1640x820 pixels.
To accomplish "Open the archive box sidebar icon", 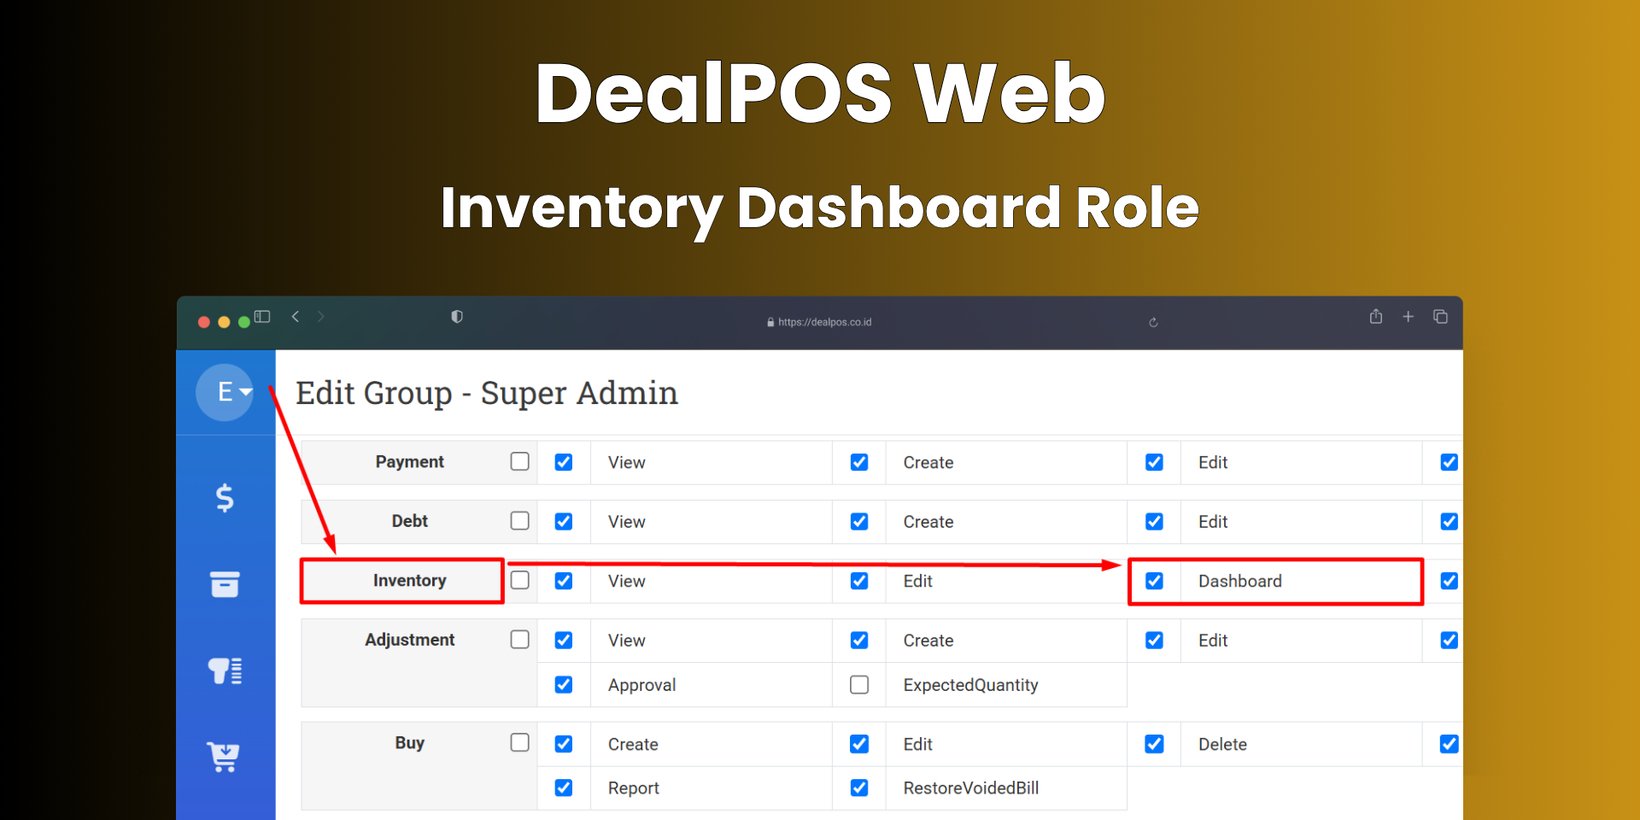I will 225,584.
